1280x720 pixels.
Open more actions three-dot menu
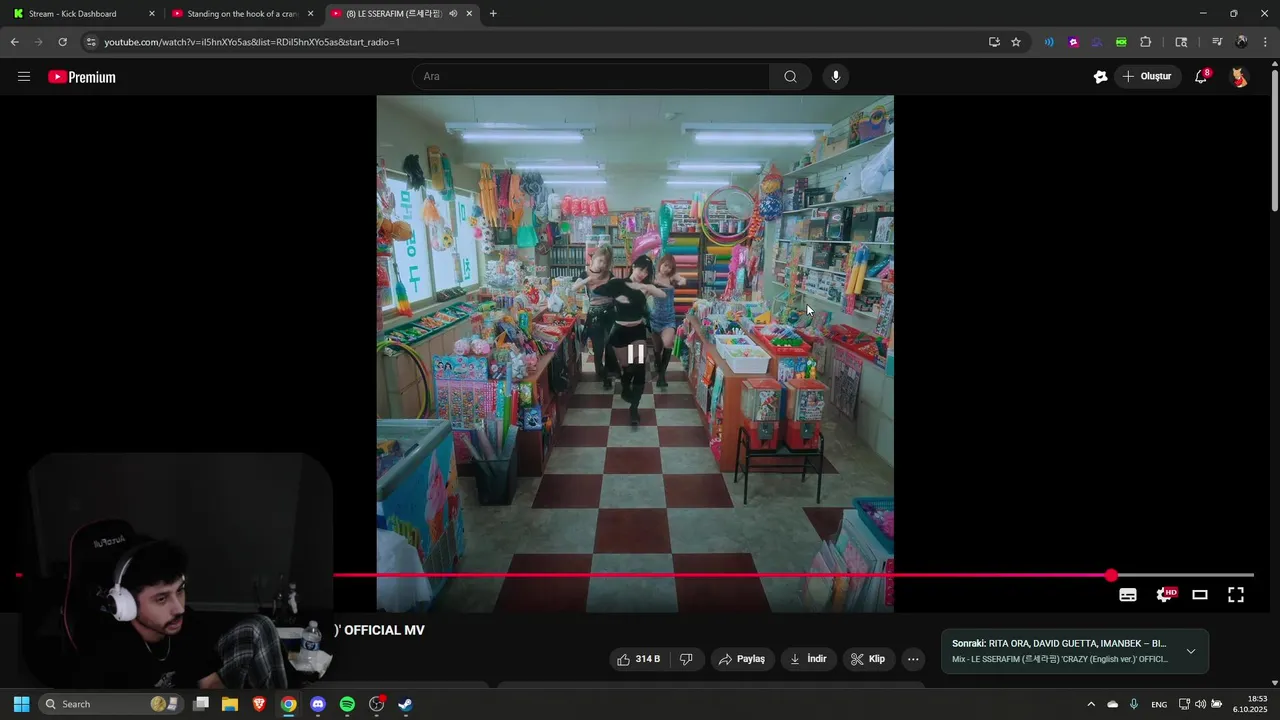coord(913,659)
